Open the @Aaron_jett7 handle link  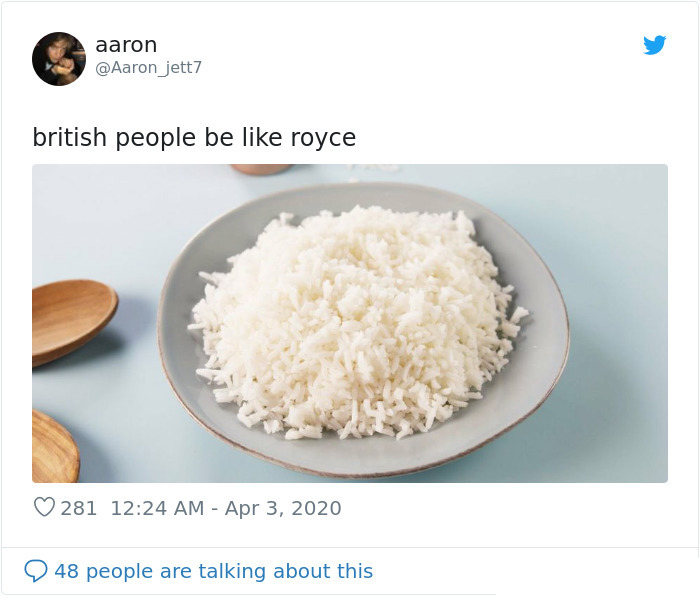[x=148, y=68]
